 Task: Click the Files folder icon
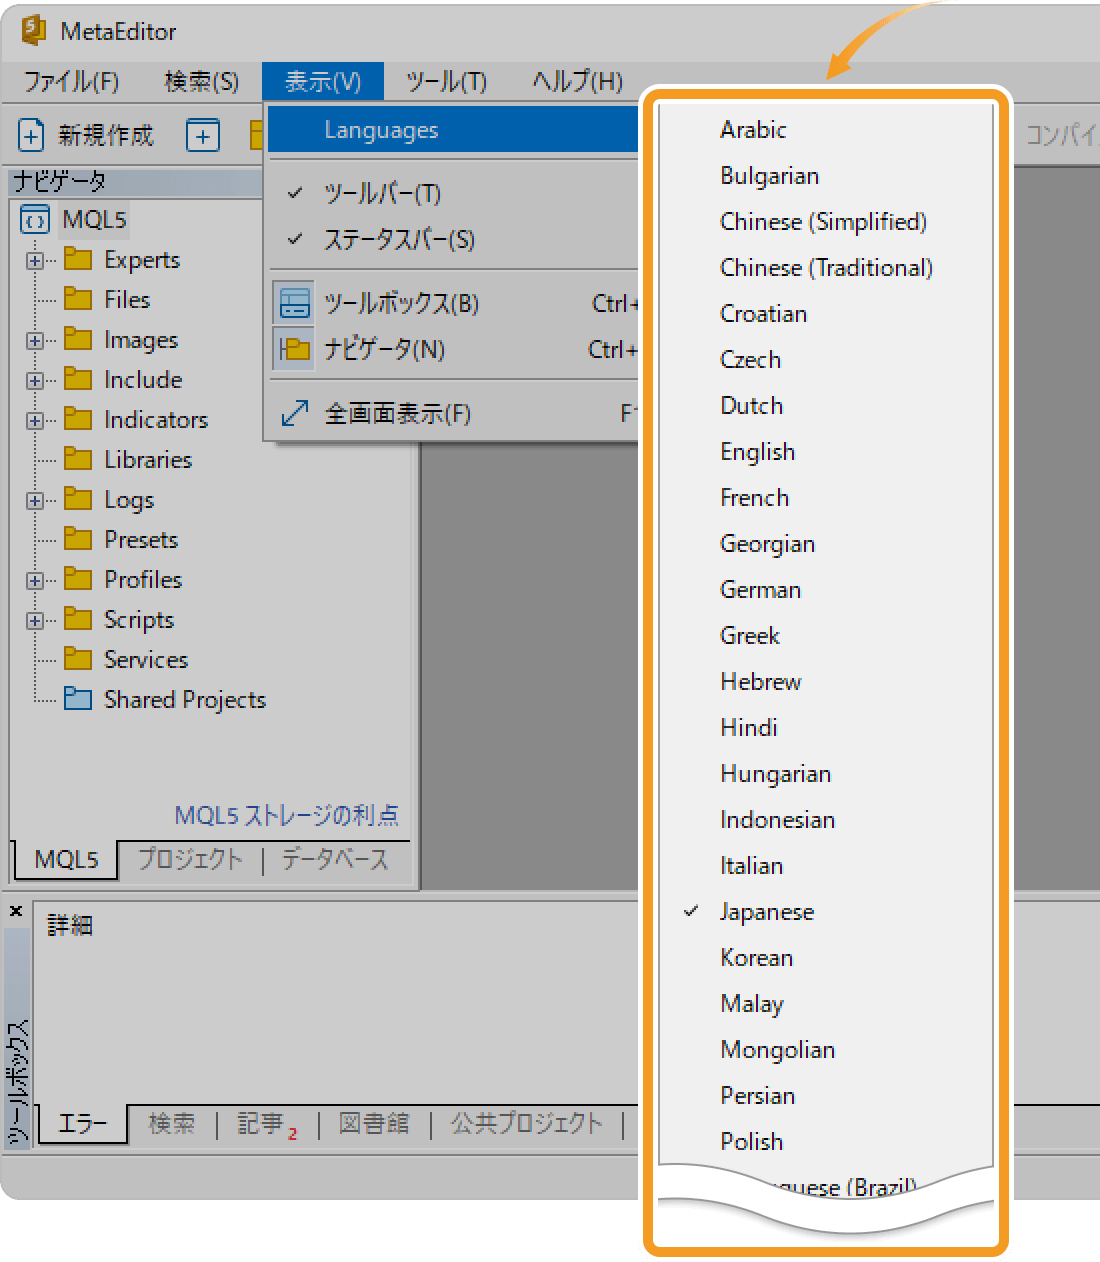coord(78,299)
